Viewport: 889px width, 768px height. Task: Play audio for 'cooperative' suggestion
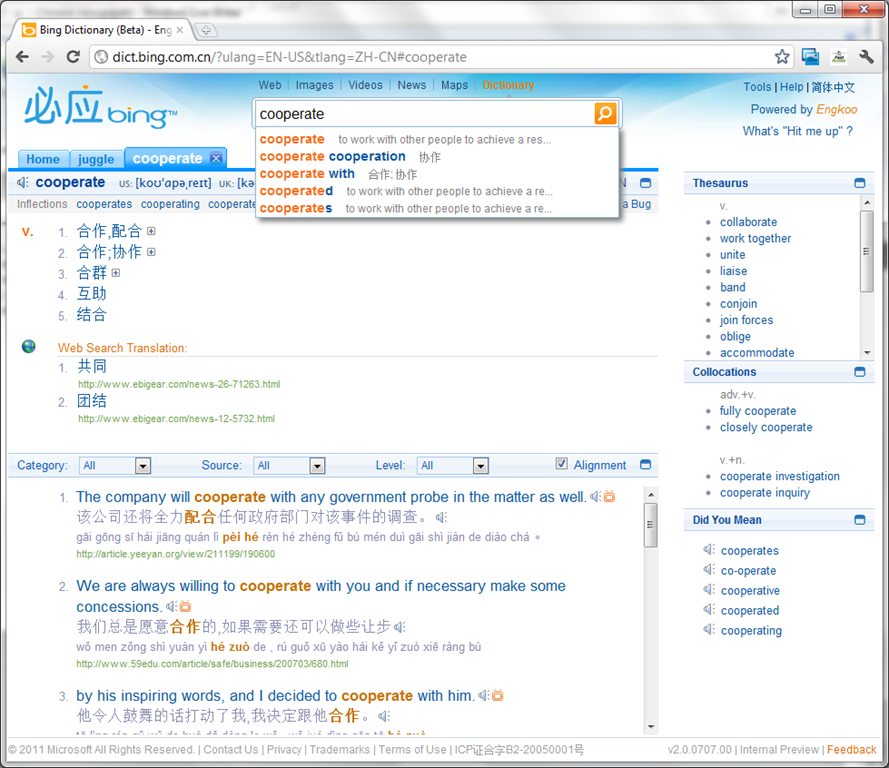[709, 590]
